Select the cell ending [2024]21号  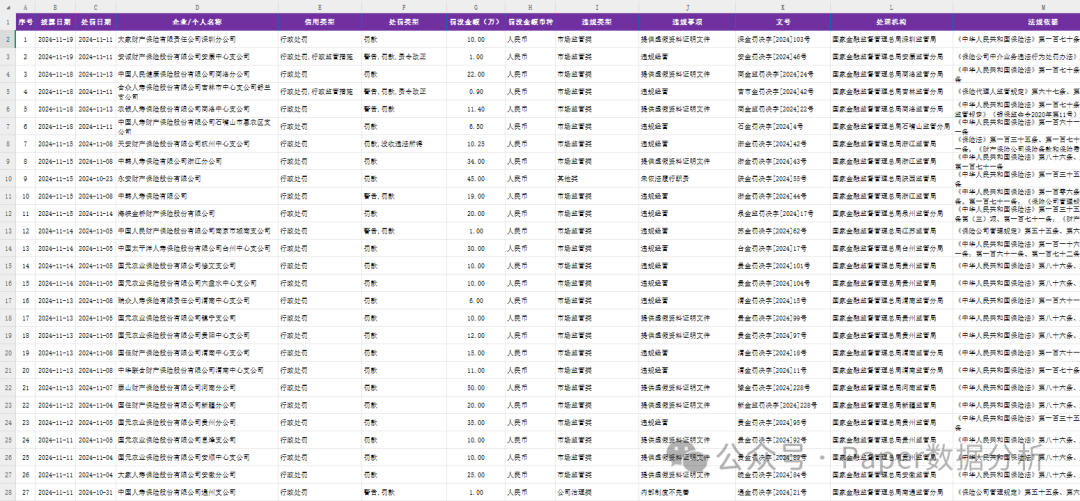(x=783, y=492)
